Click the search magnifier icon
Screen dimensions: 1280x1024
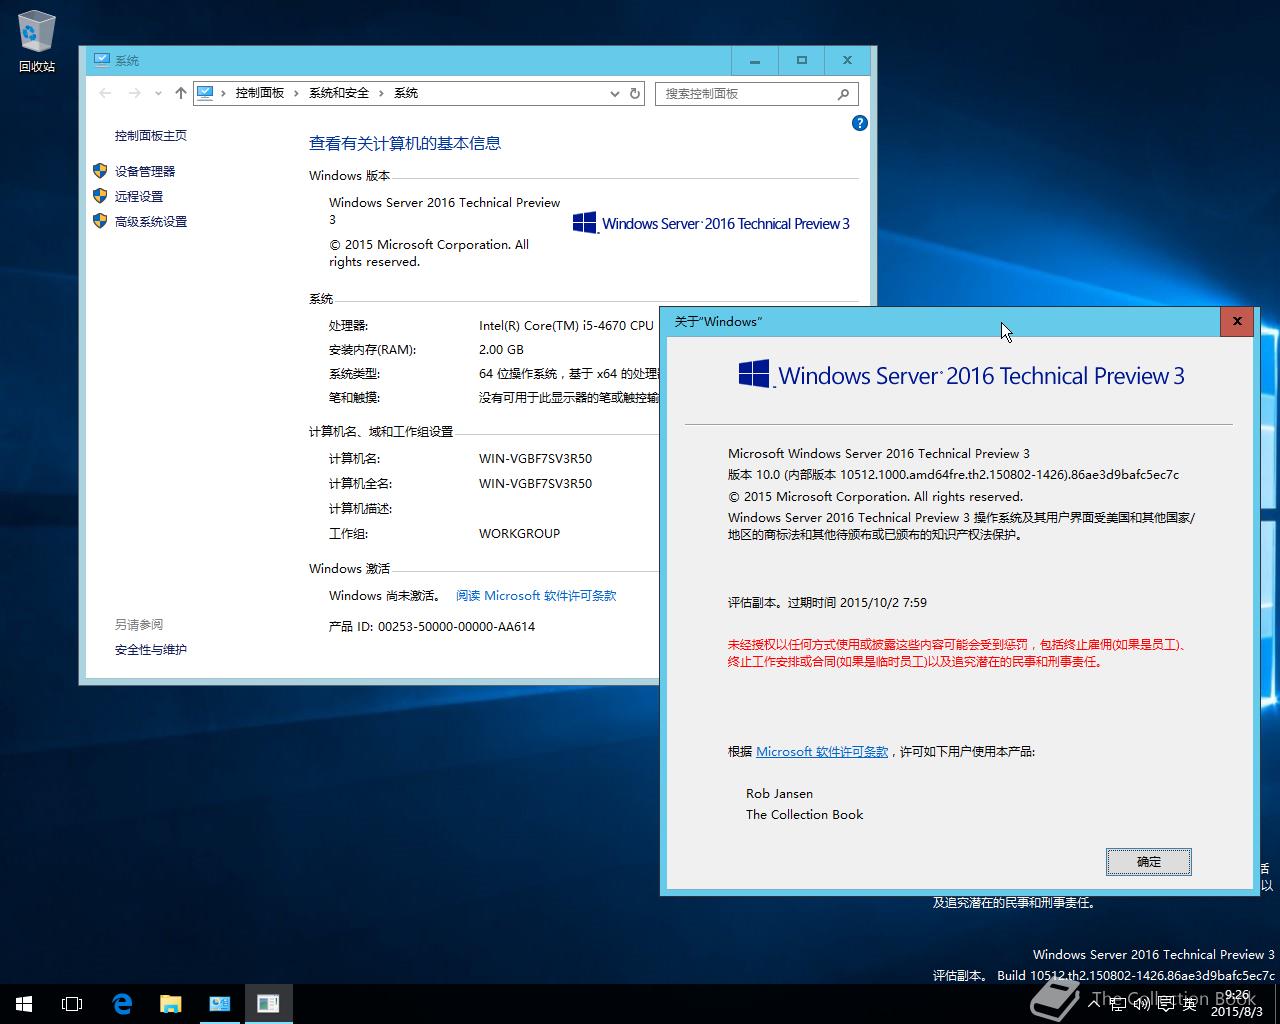844,94
